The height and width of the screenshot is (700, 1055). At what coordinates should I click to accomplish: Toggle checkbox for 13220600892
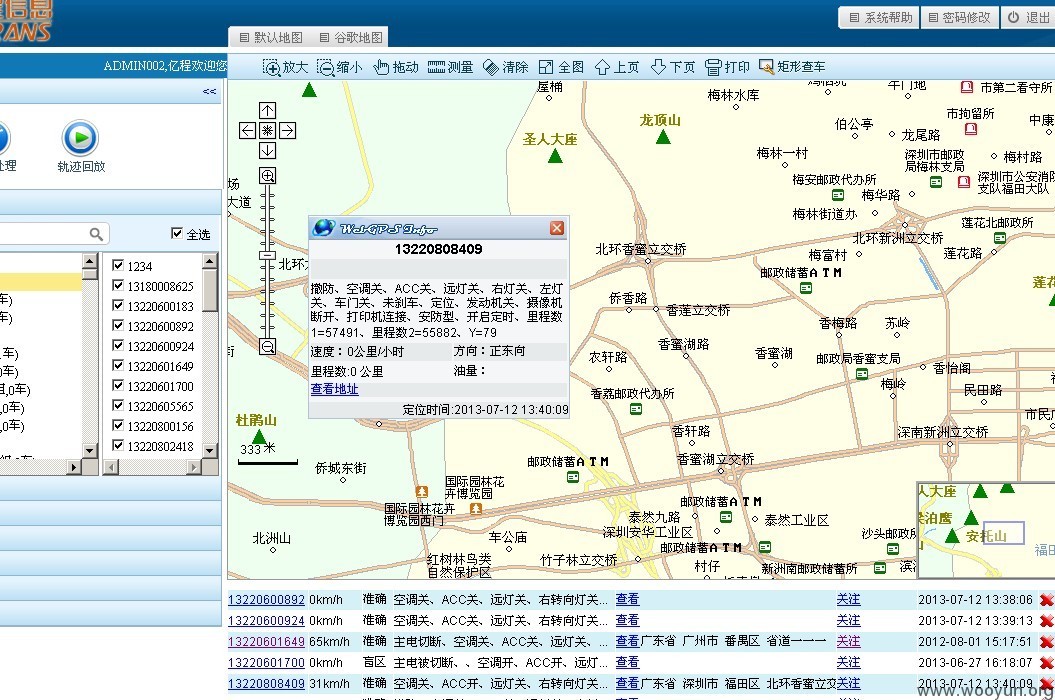pos(118,325)
